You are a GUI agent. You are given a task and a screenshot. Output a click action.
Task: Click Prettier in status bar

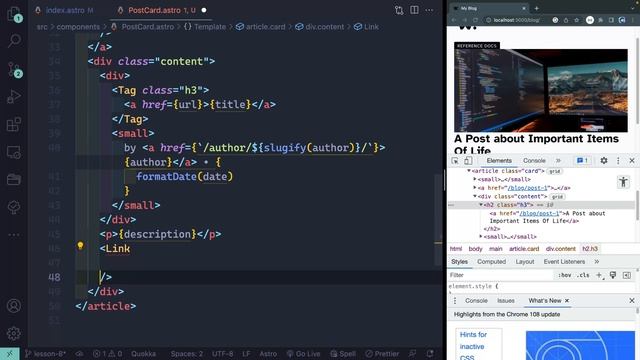382,353
